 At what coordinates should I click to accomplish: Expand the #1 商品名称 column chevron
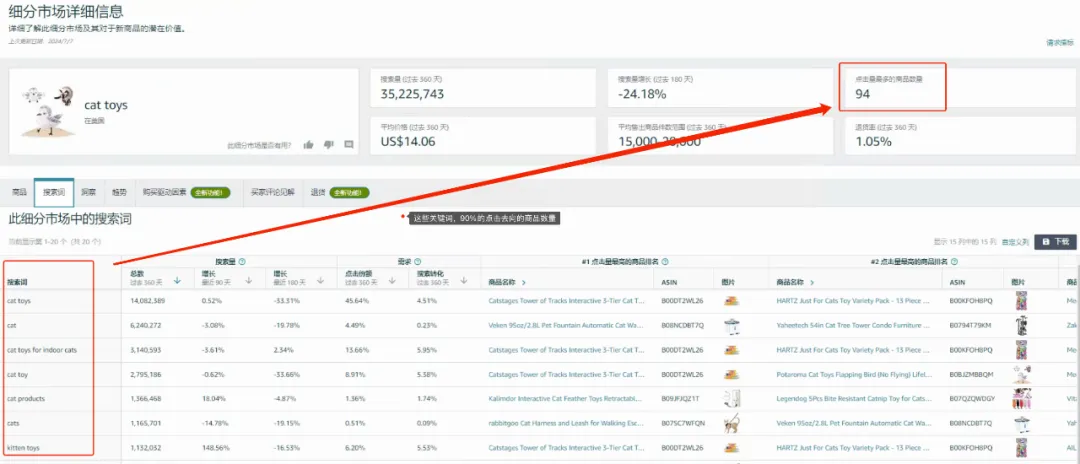point(523,282)
